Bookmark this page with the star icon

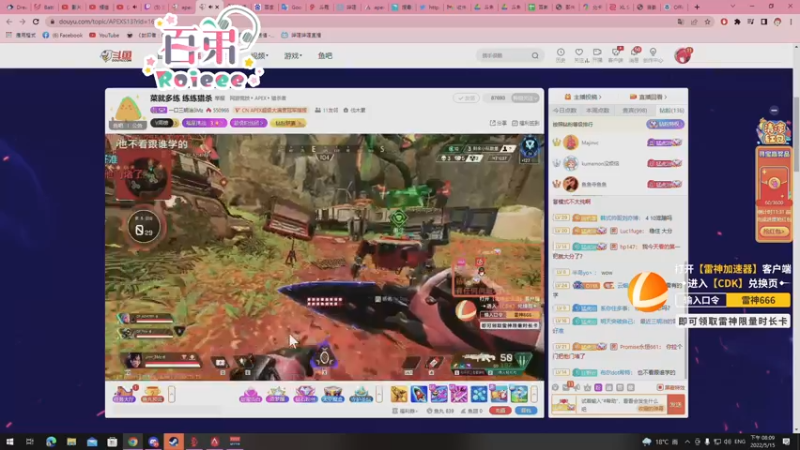click(x=707, y=22)
